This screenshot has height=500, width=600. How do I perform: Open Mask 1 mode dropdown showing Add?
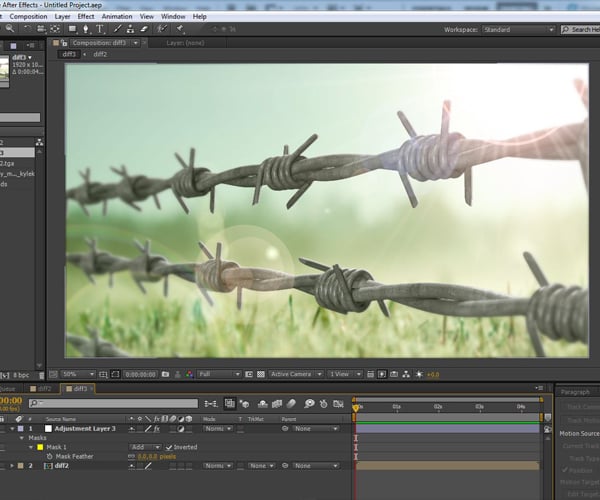click(x=145, y=447)
